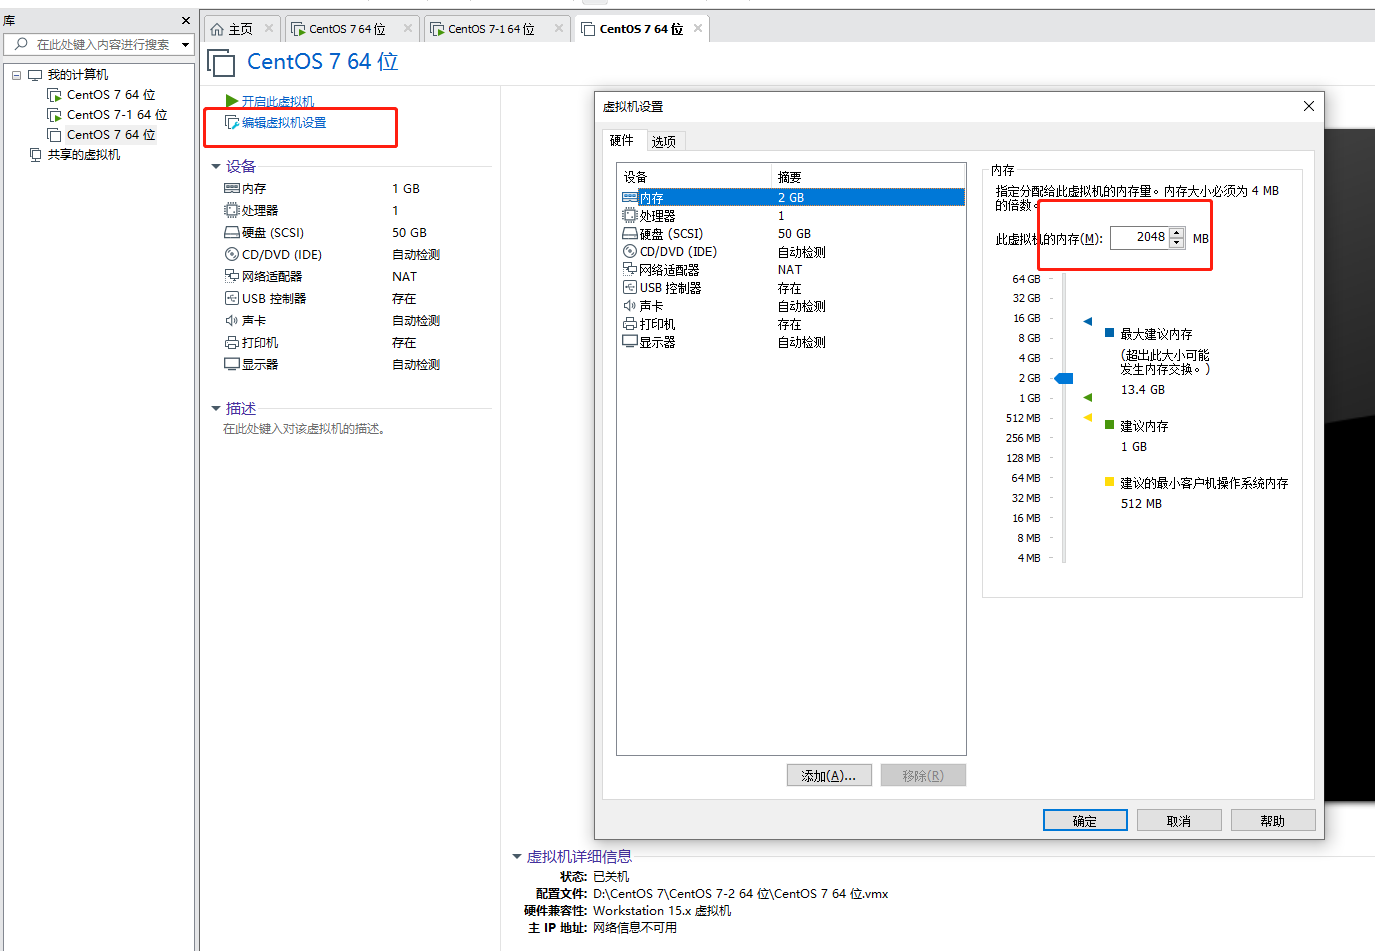The height and width of the screenshot is (951, 1375).
Task: Collapse the 虚拟机详细信息 section
Action: point(517,856)
